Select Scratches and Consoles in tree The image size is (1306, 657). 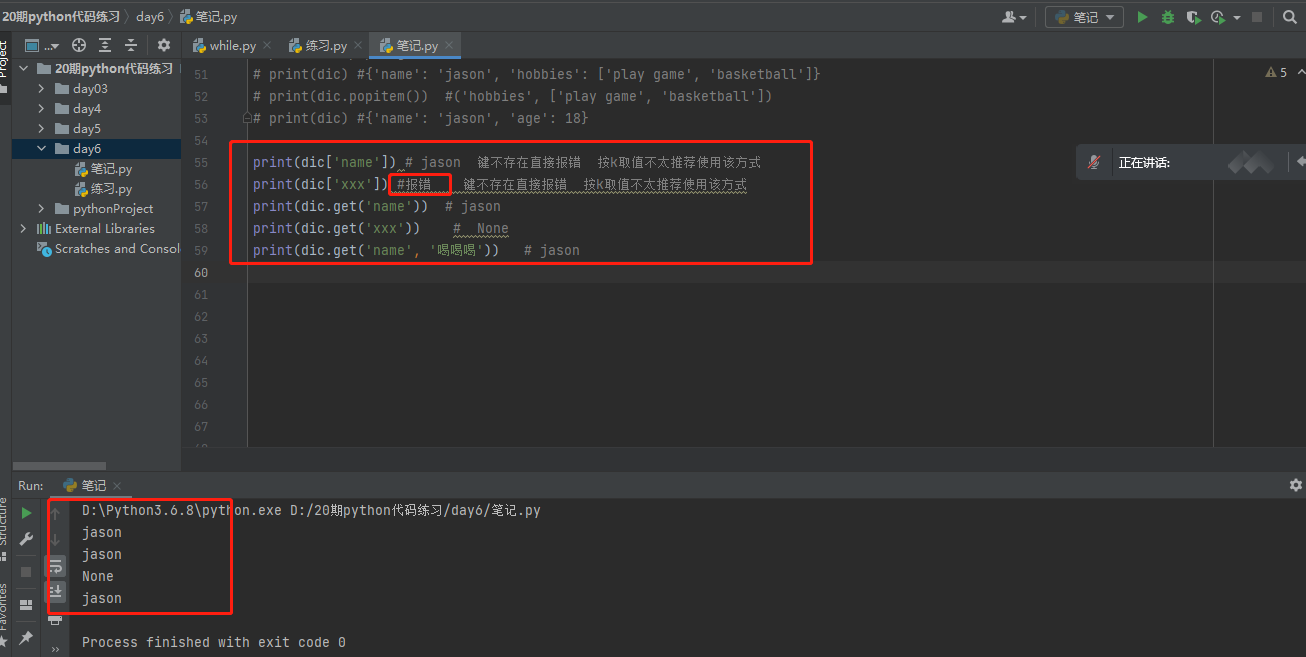tap(108, 249)
